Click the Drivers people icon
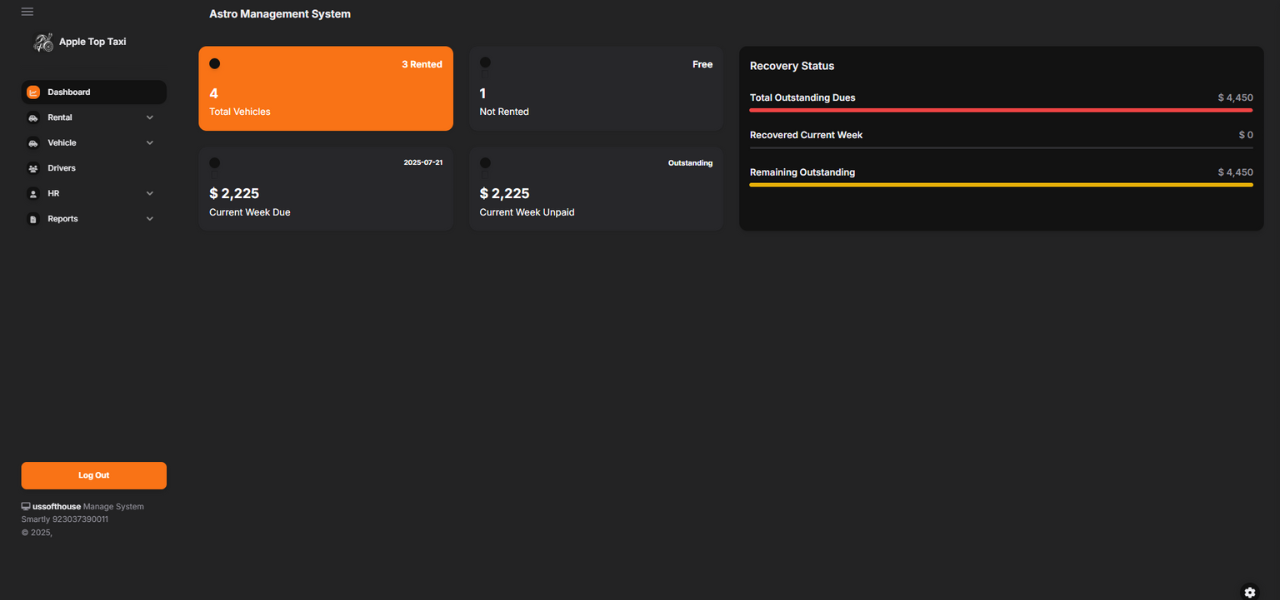The width and height of the screenshot is (1280, 600). coord(33,168)
